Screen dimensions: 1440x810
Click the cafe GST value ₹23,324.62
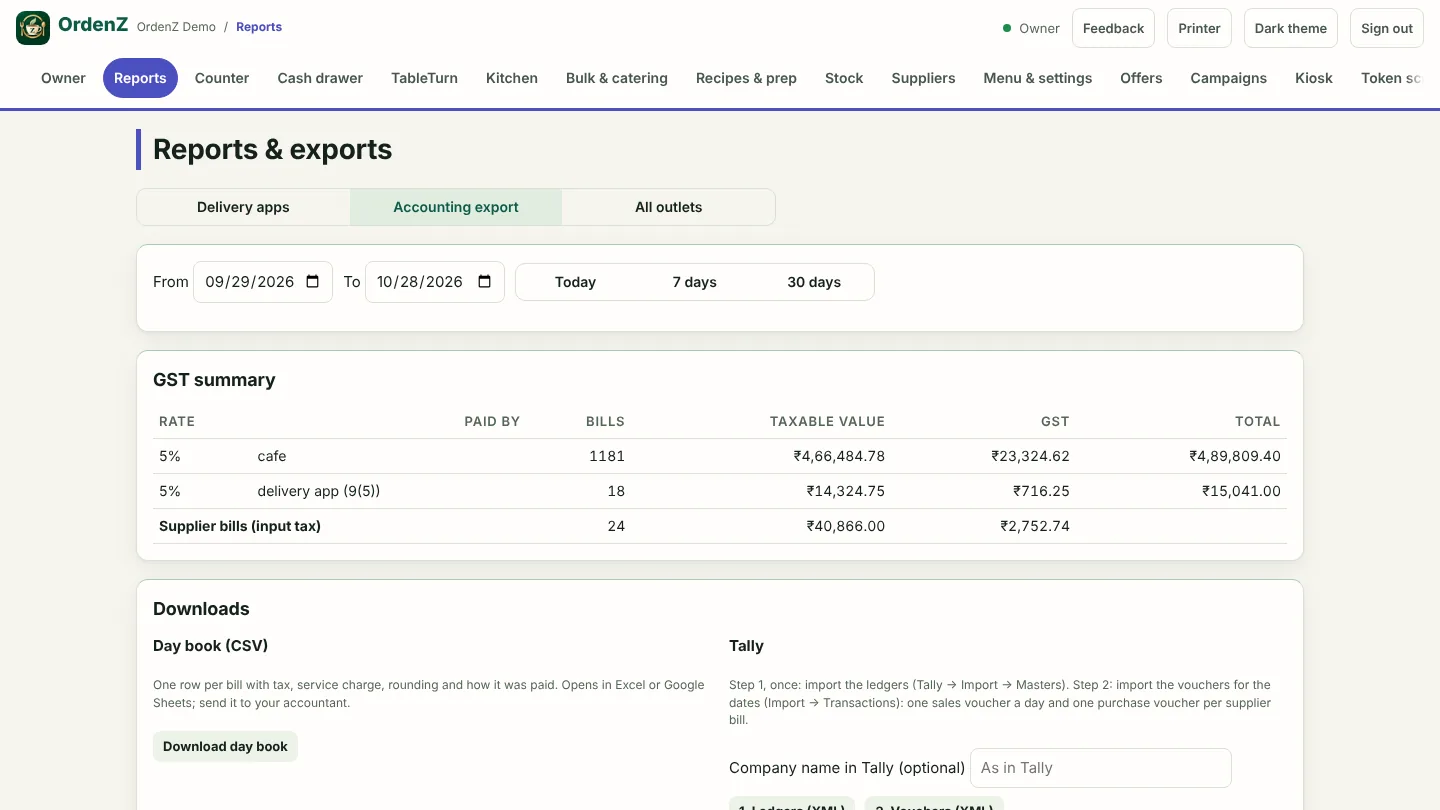(x=1031, y=456)
